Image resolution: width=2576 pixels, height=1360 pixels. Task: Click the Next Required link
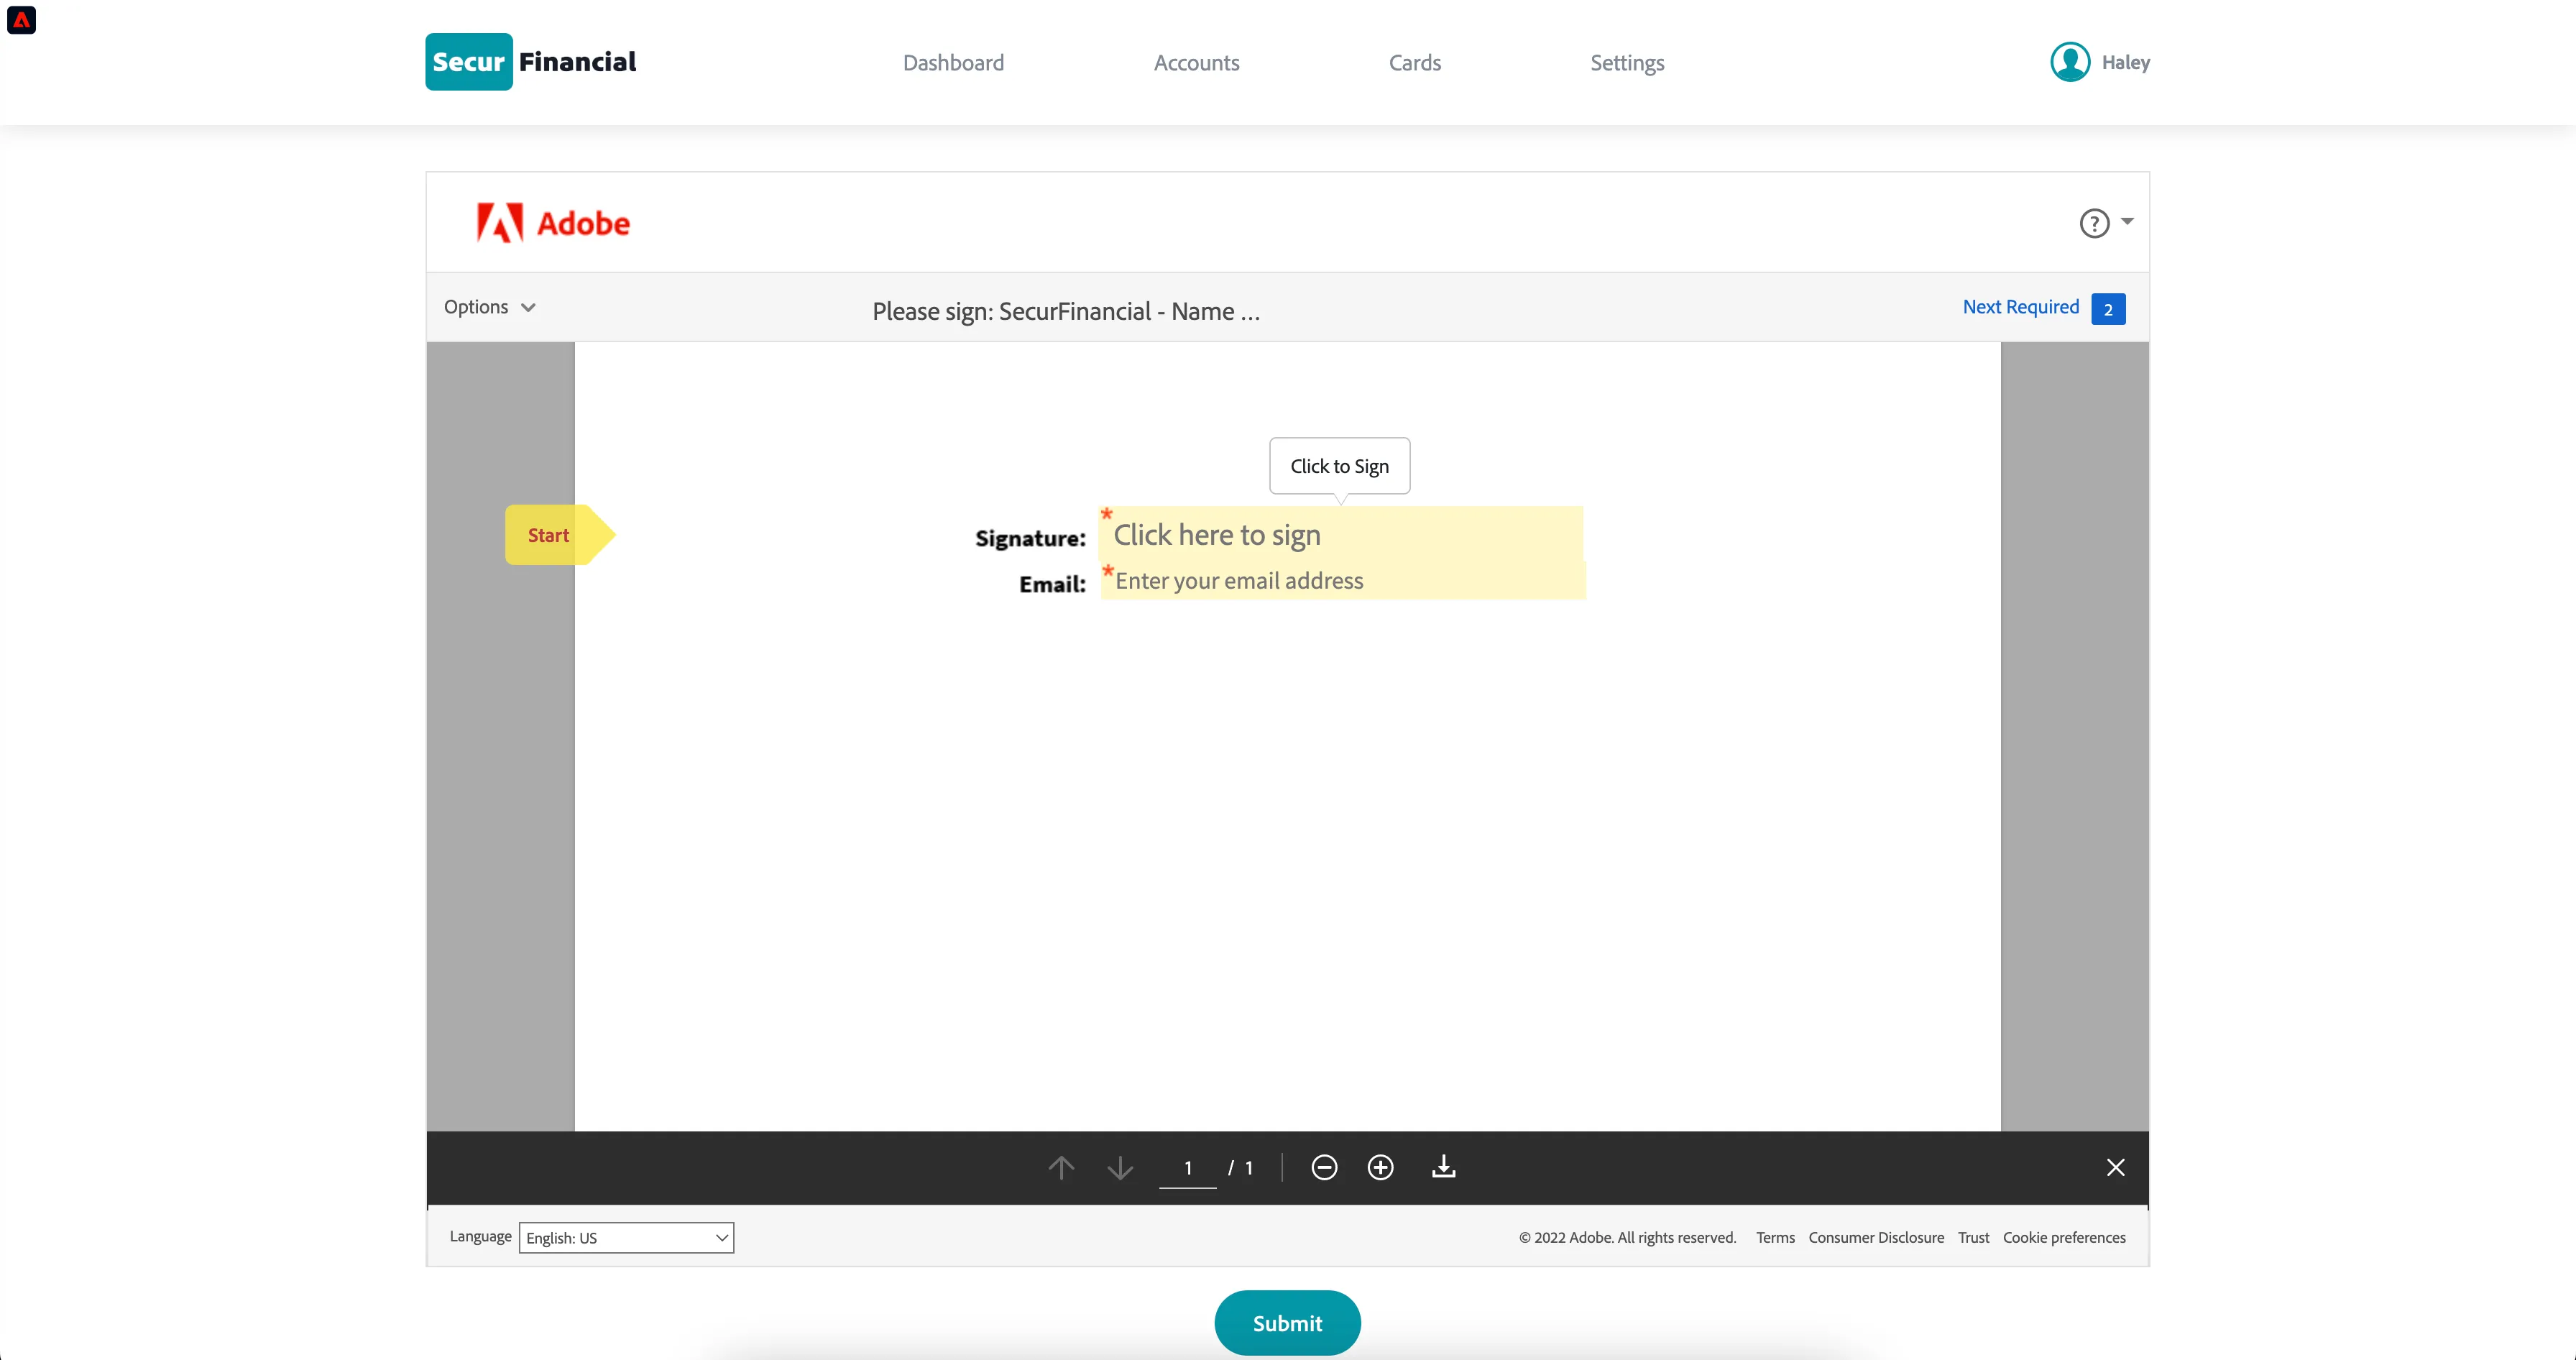2020,307
